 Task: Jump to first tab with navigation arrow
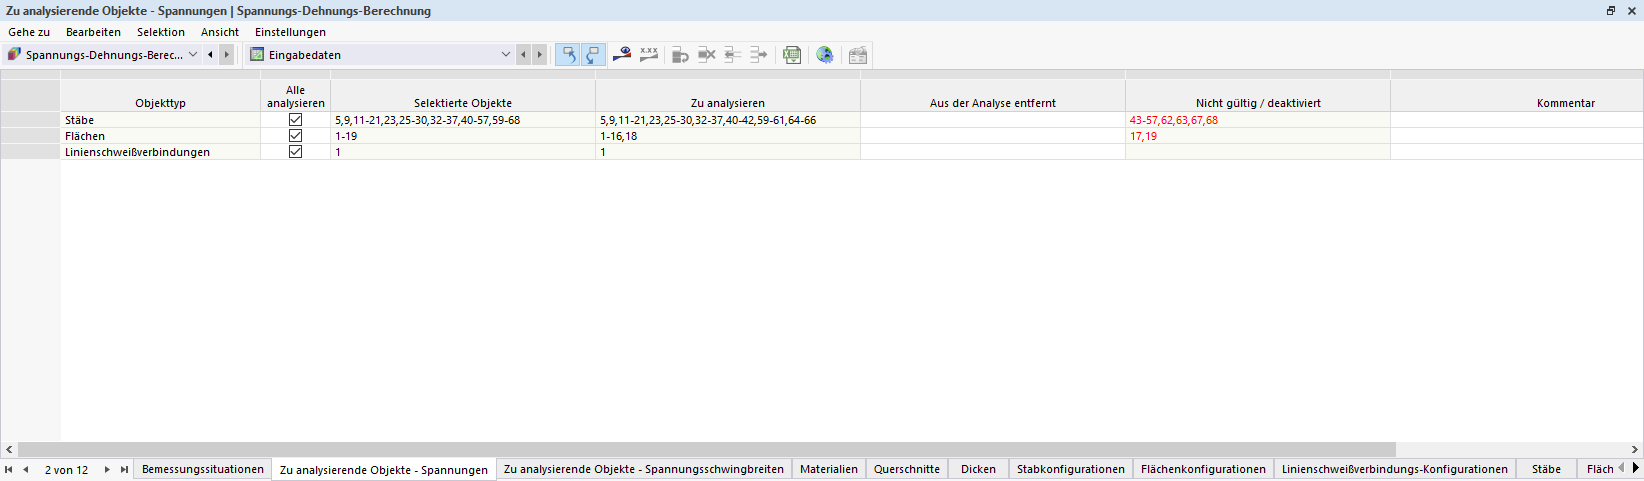coord(9,469)
